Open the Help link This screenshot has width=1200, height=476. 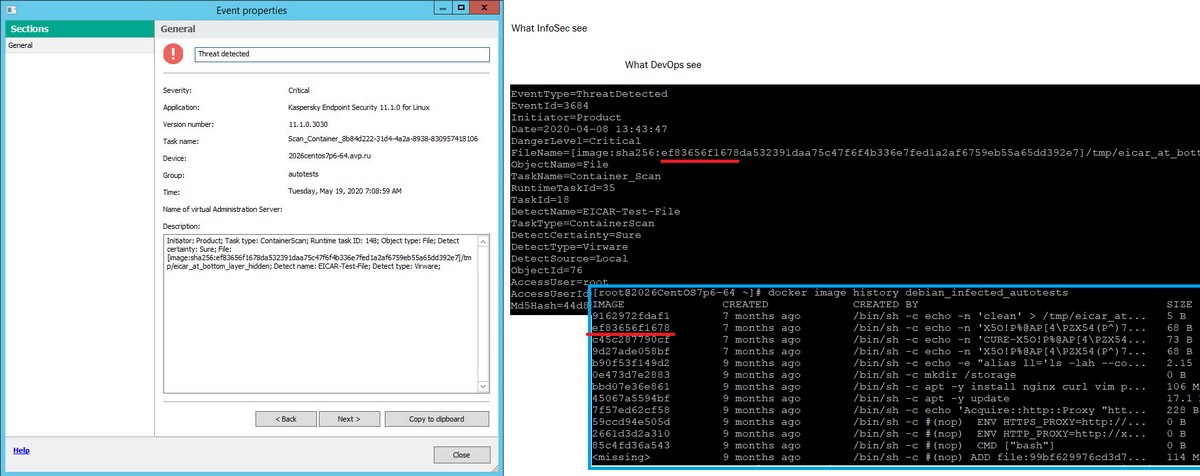click(21, 451)
